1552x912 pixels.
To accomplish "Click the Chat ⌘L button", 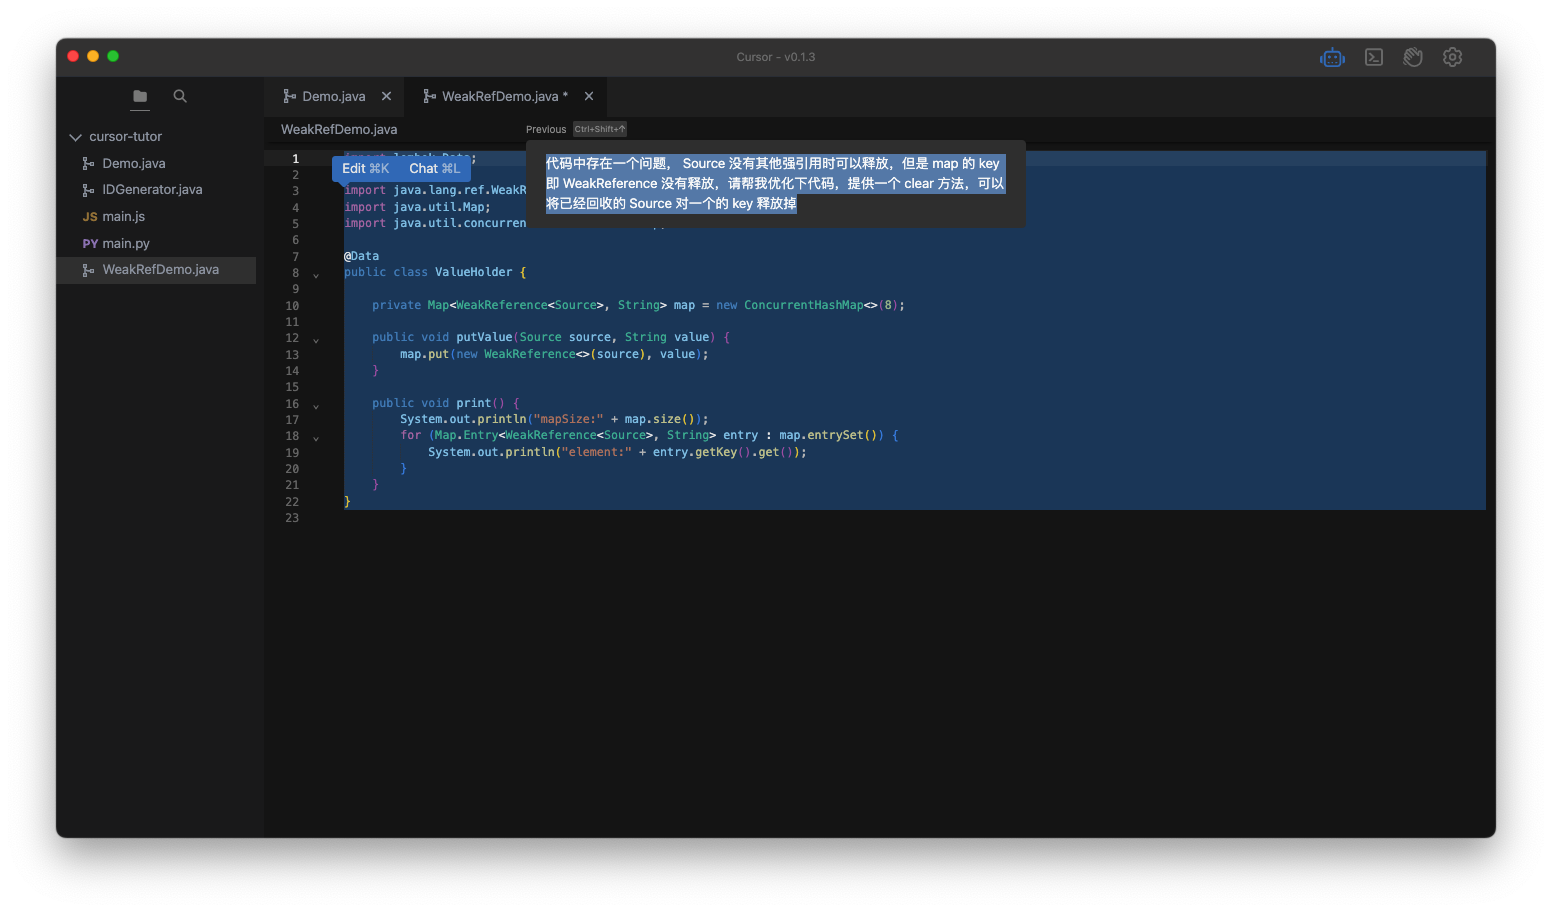I will [434, 169].
